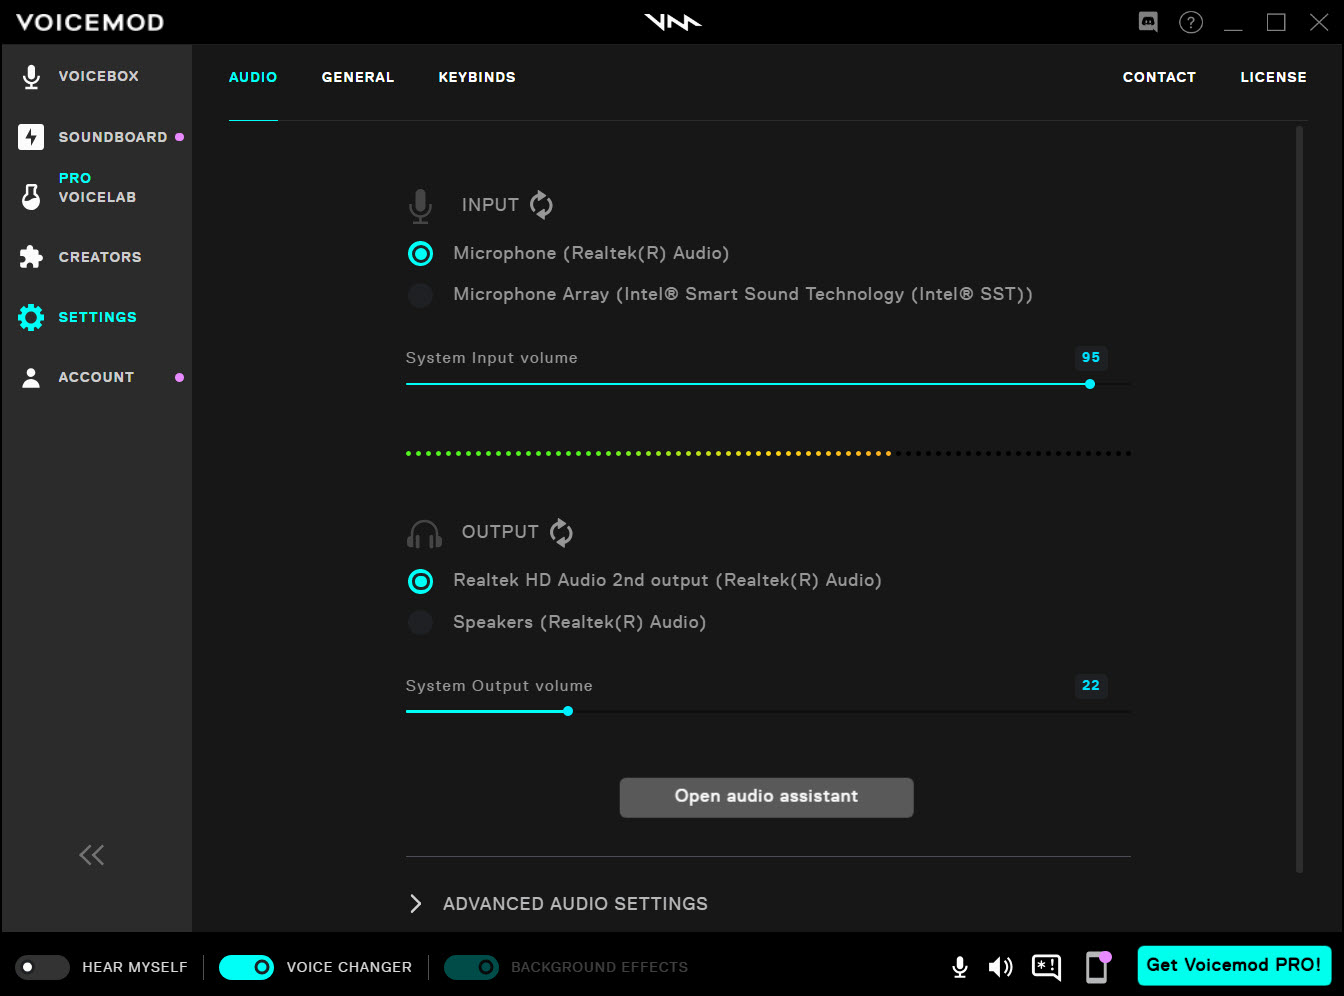The width and height of the screenshot is (1344, 996).
Task: Open Soundboard from the sidebar
Action: coord(112,137)
